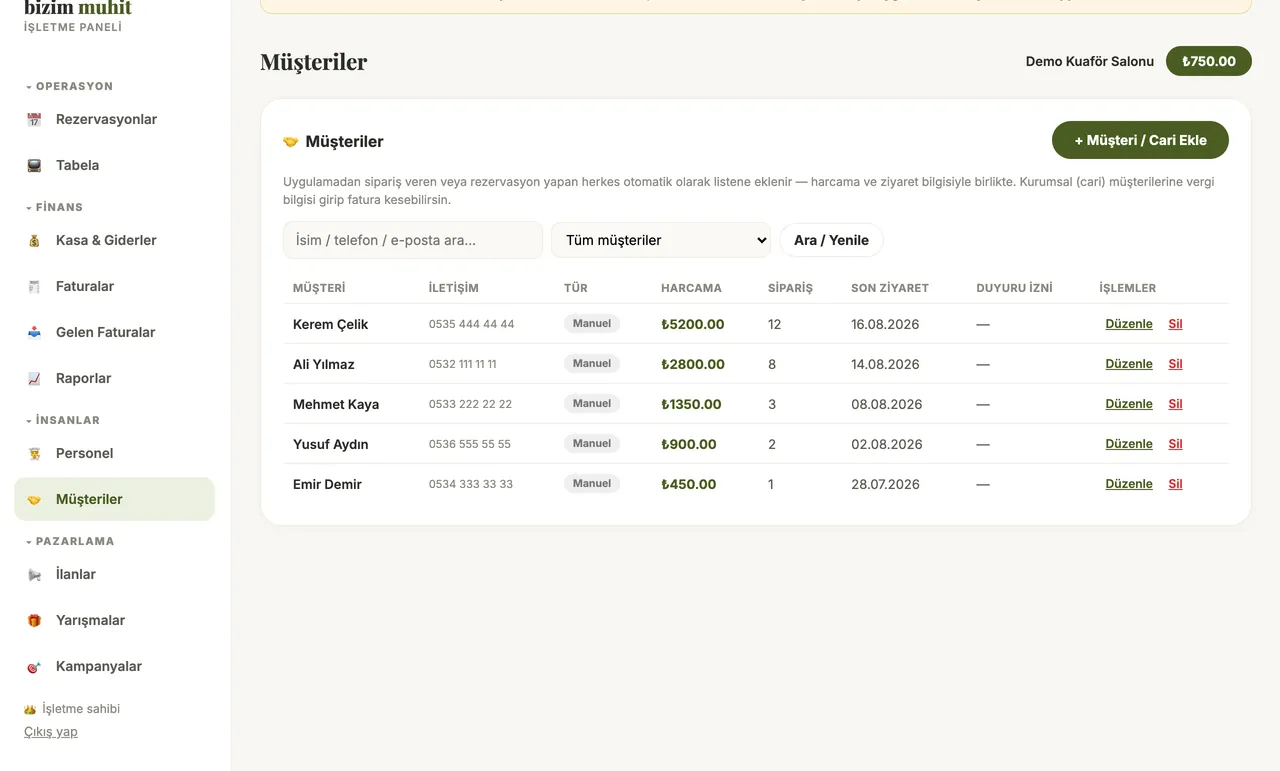Collapse the OPERASYON sidebar section

click(69, 86)
